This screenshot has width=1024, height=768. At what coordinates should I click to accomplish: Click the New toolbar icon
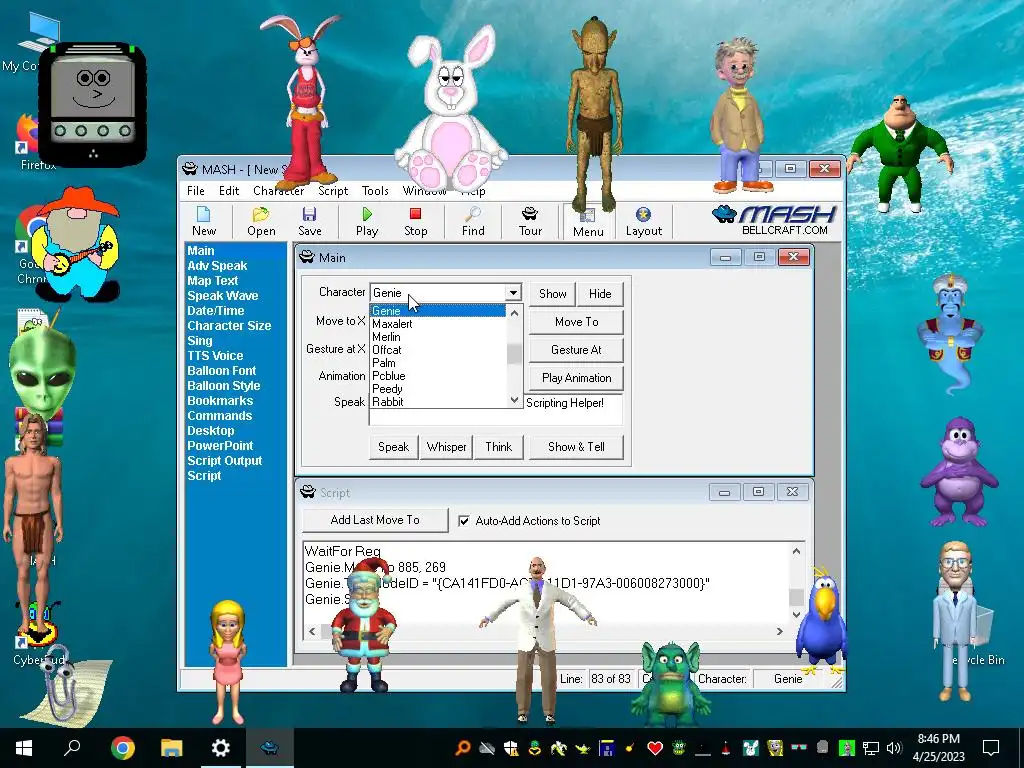click(204, 221)
